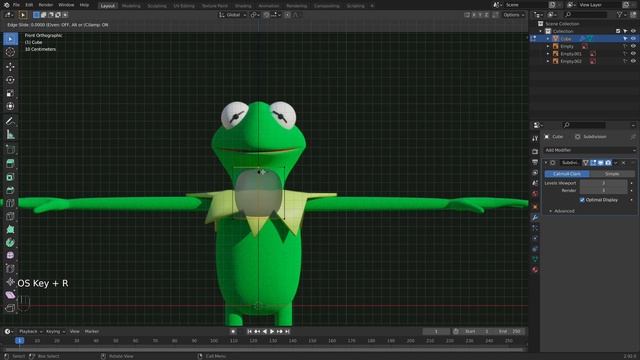640x360 pixels.
Task: Open the Add Modifier dropdown
Action: coord(590,150)
